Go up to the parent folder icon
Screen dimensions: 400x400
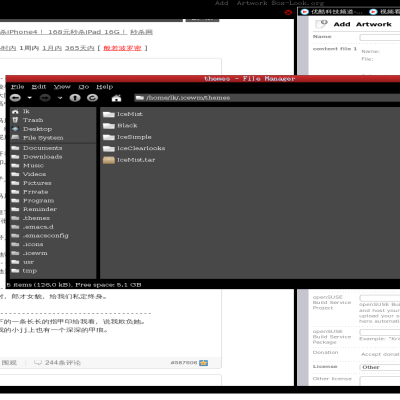click(x=75, y=98)
